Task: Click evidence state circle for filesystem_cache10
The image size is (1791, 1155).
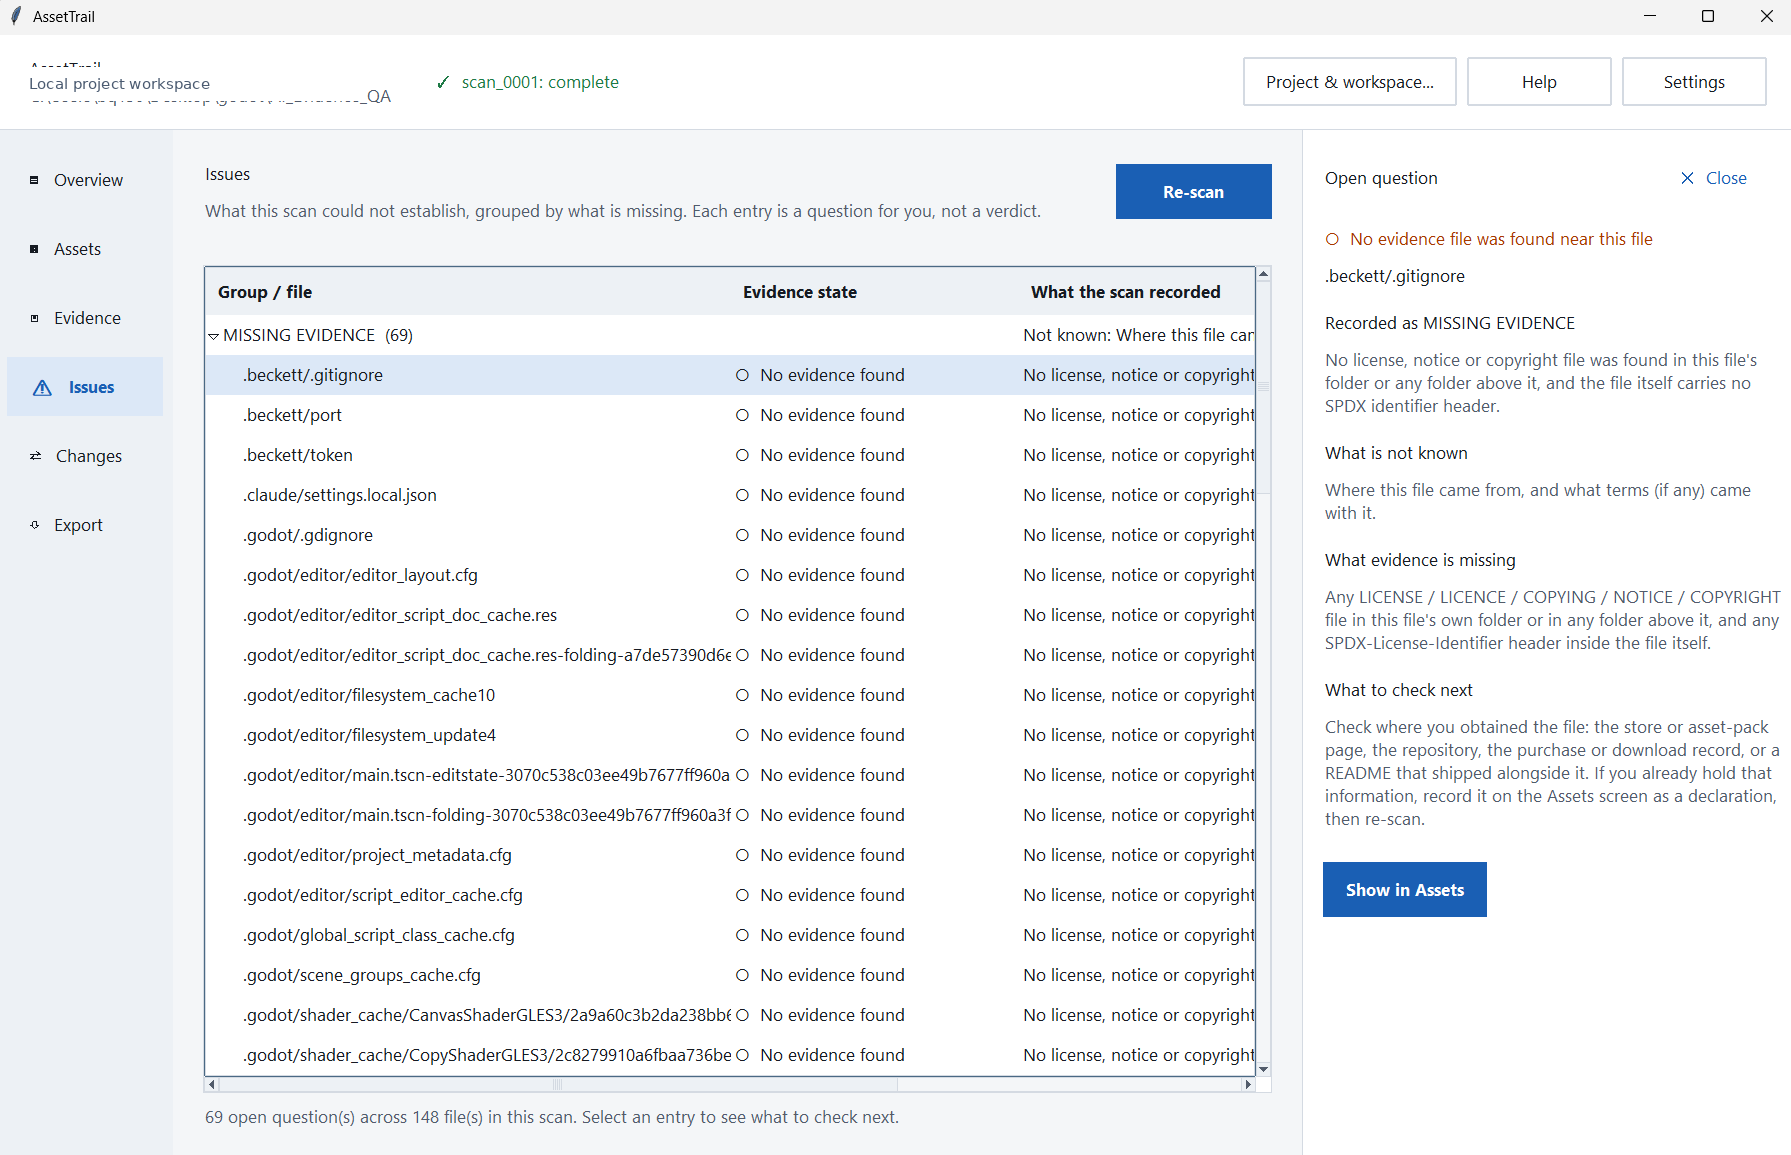Action: pos(742,695)
